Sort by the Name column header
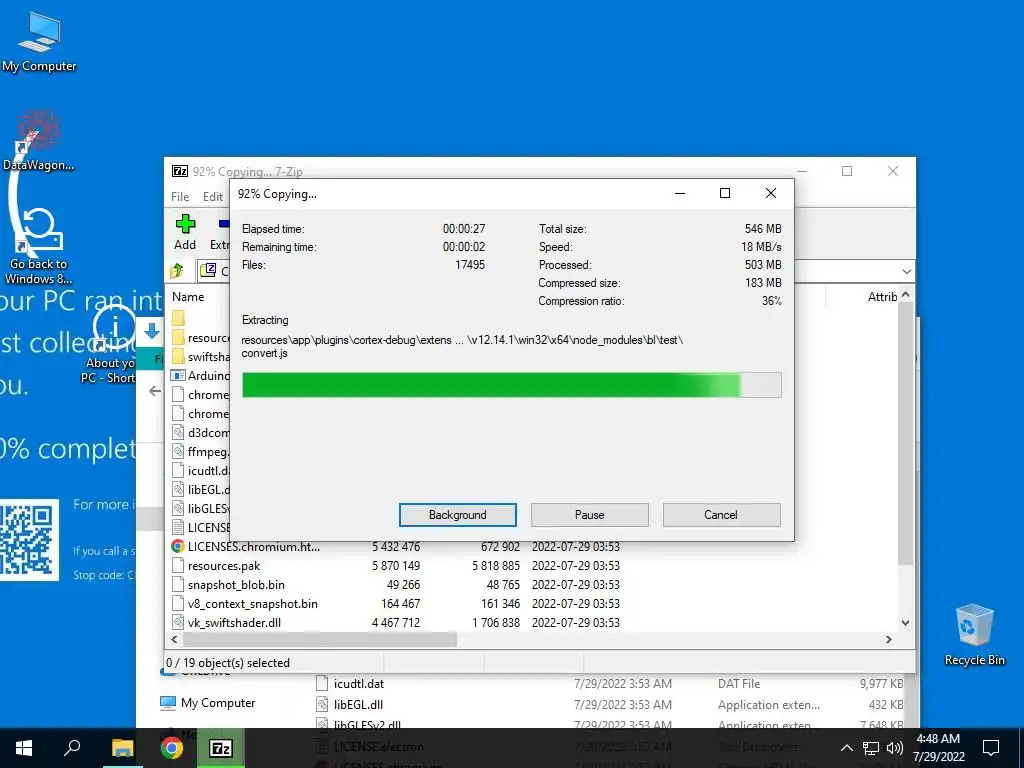Image resolution: width=1024 pixels, height=768 pixels. (x=188, y=296)
